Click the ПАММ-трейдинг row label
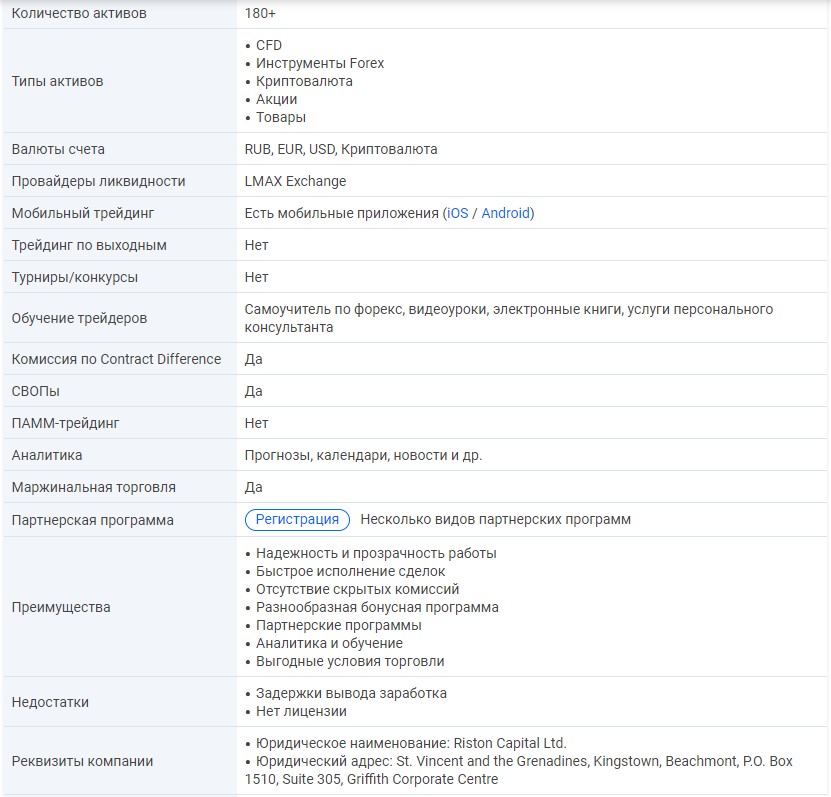Image resolution: width=831 pixels, height=797 pixels. click(65, 423)
